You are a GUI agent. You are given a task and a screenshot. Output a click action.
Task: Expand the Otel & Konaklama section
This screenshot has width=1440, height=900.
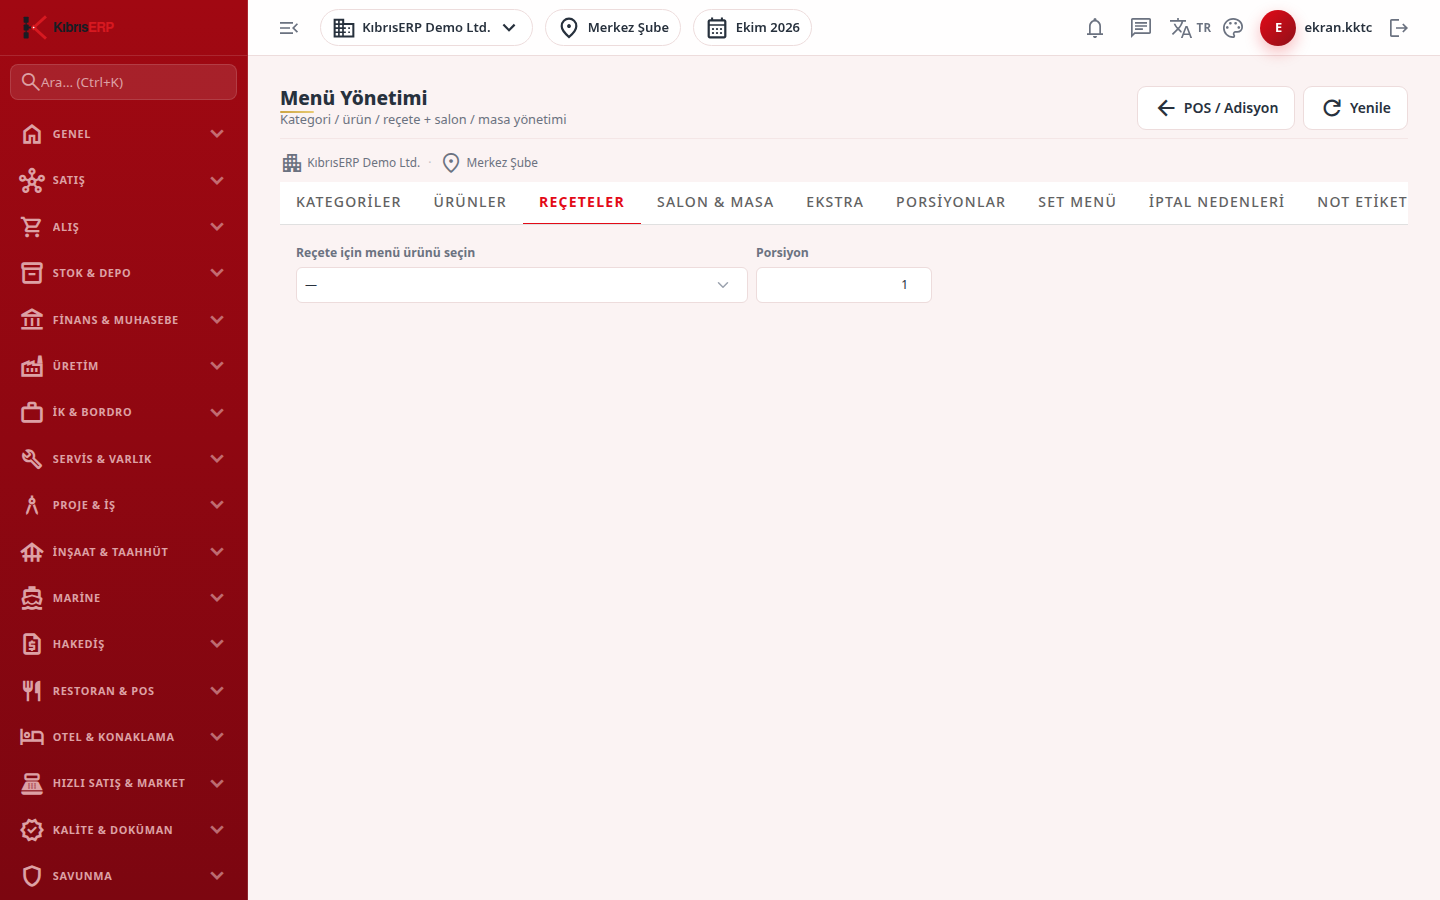[124, 737]
